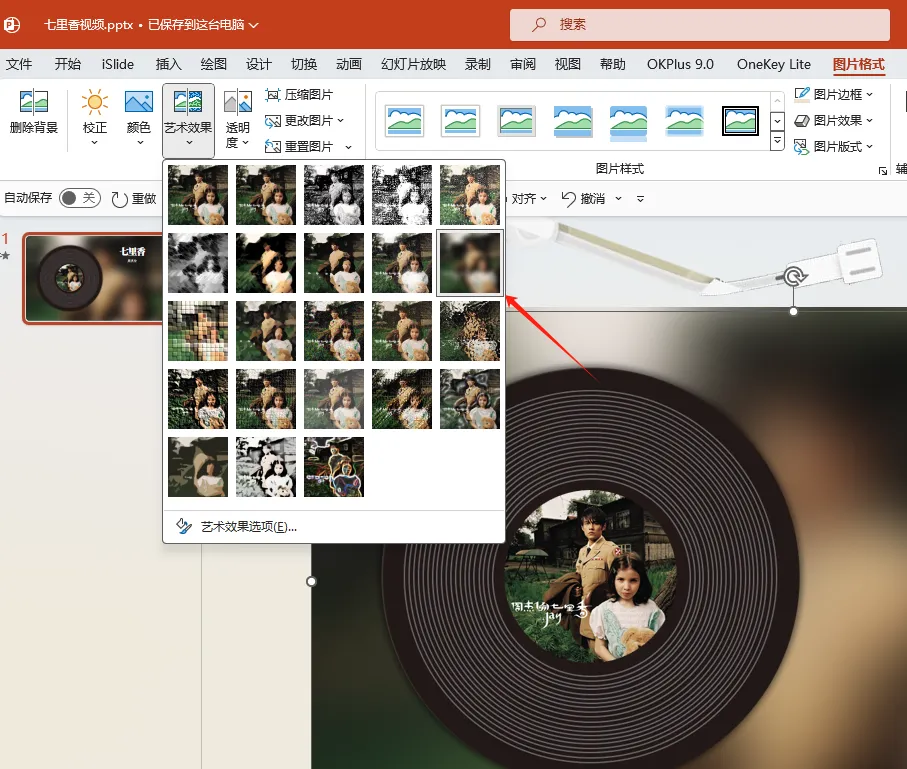This screenshot has width=907, height=769.
Task: Collapse the 艺术效果 artistic effects dropdown
Action: [x=189, y=120]
